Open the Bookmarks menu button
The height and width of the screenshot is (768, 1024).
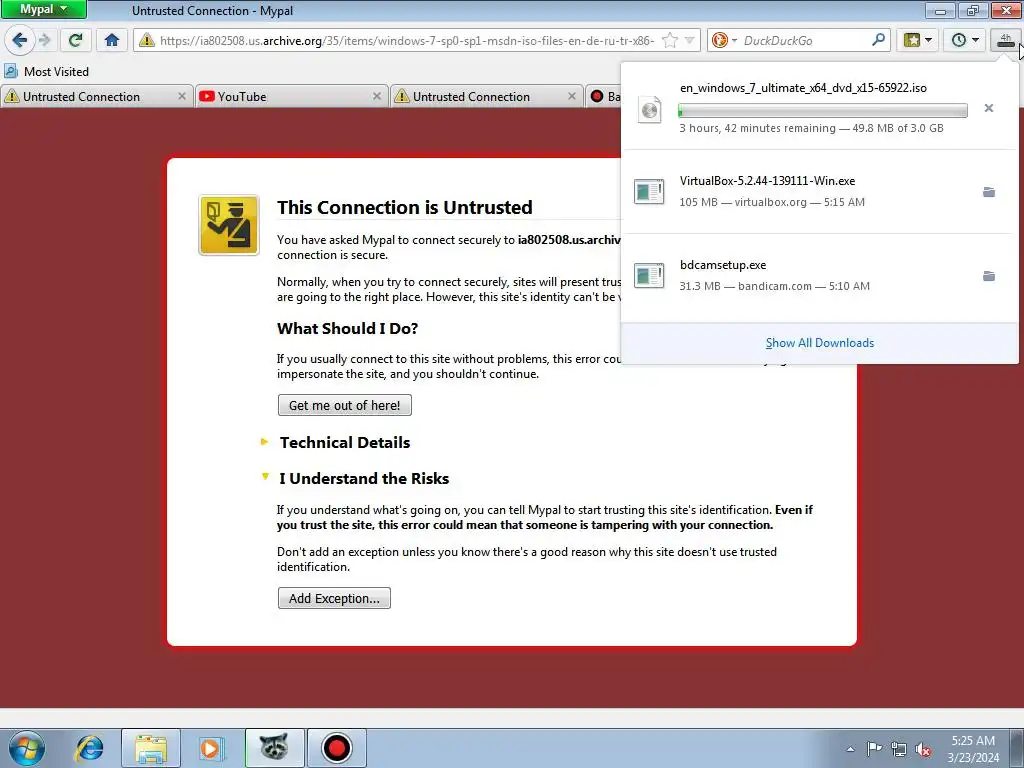click(x=917, y=40)
